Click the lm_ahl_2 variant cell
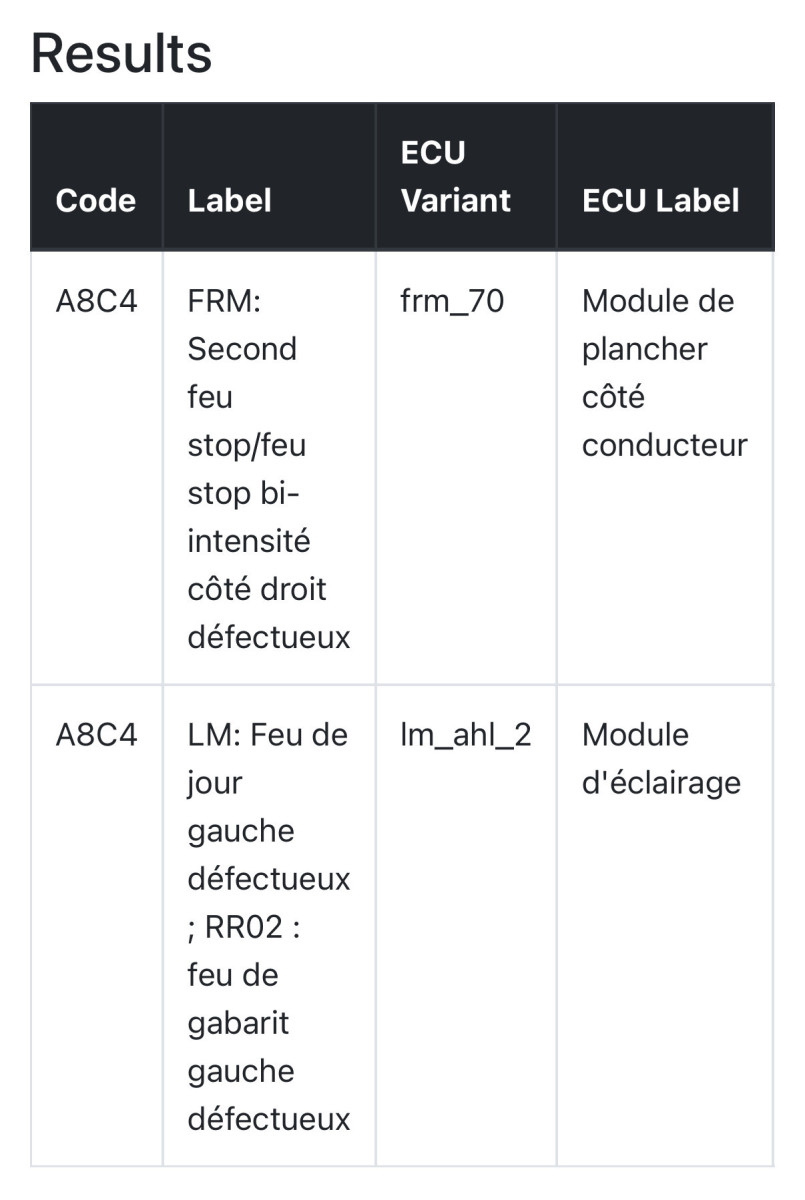The image size is (805, 1200). (465, 735)
